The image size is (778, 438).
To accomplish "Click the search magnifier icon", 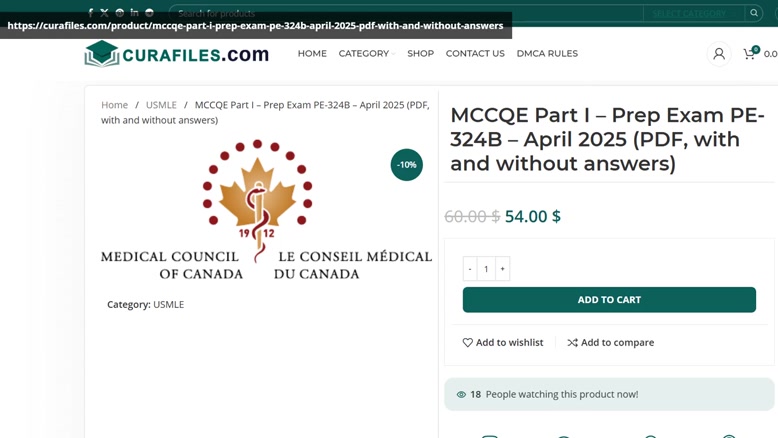I will pos(754,13).
